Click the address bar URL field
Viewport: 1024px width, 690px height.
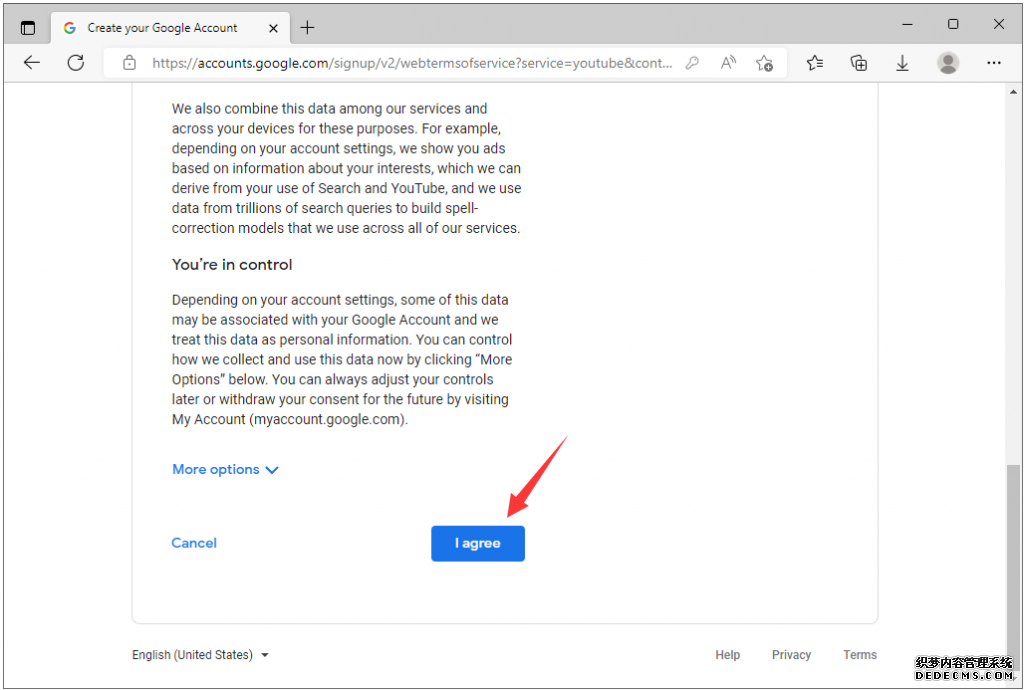tap(411, 63)
